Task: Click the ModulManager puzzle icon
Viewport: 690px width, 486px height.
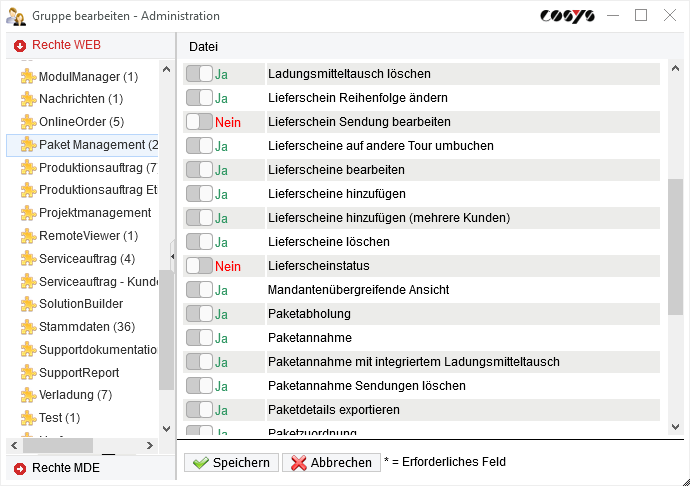Action: coord(28,77)
